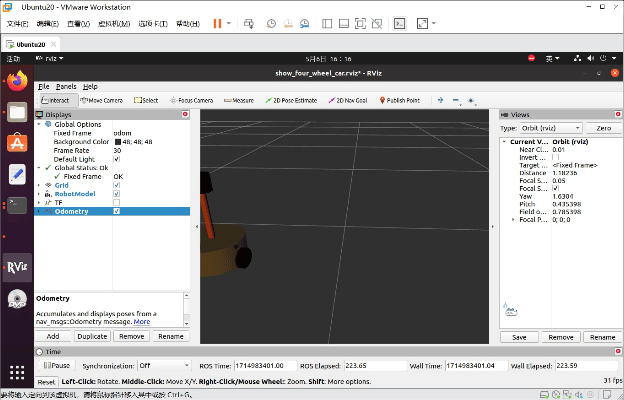
Task: Open VMware console view icon
Action: [399, 24]
